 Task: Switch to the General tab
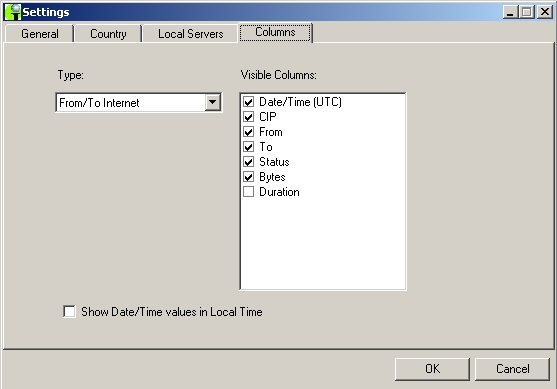pyautogui.click(x=40, y=34)
